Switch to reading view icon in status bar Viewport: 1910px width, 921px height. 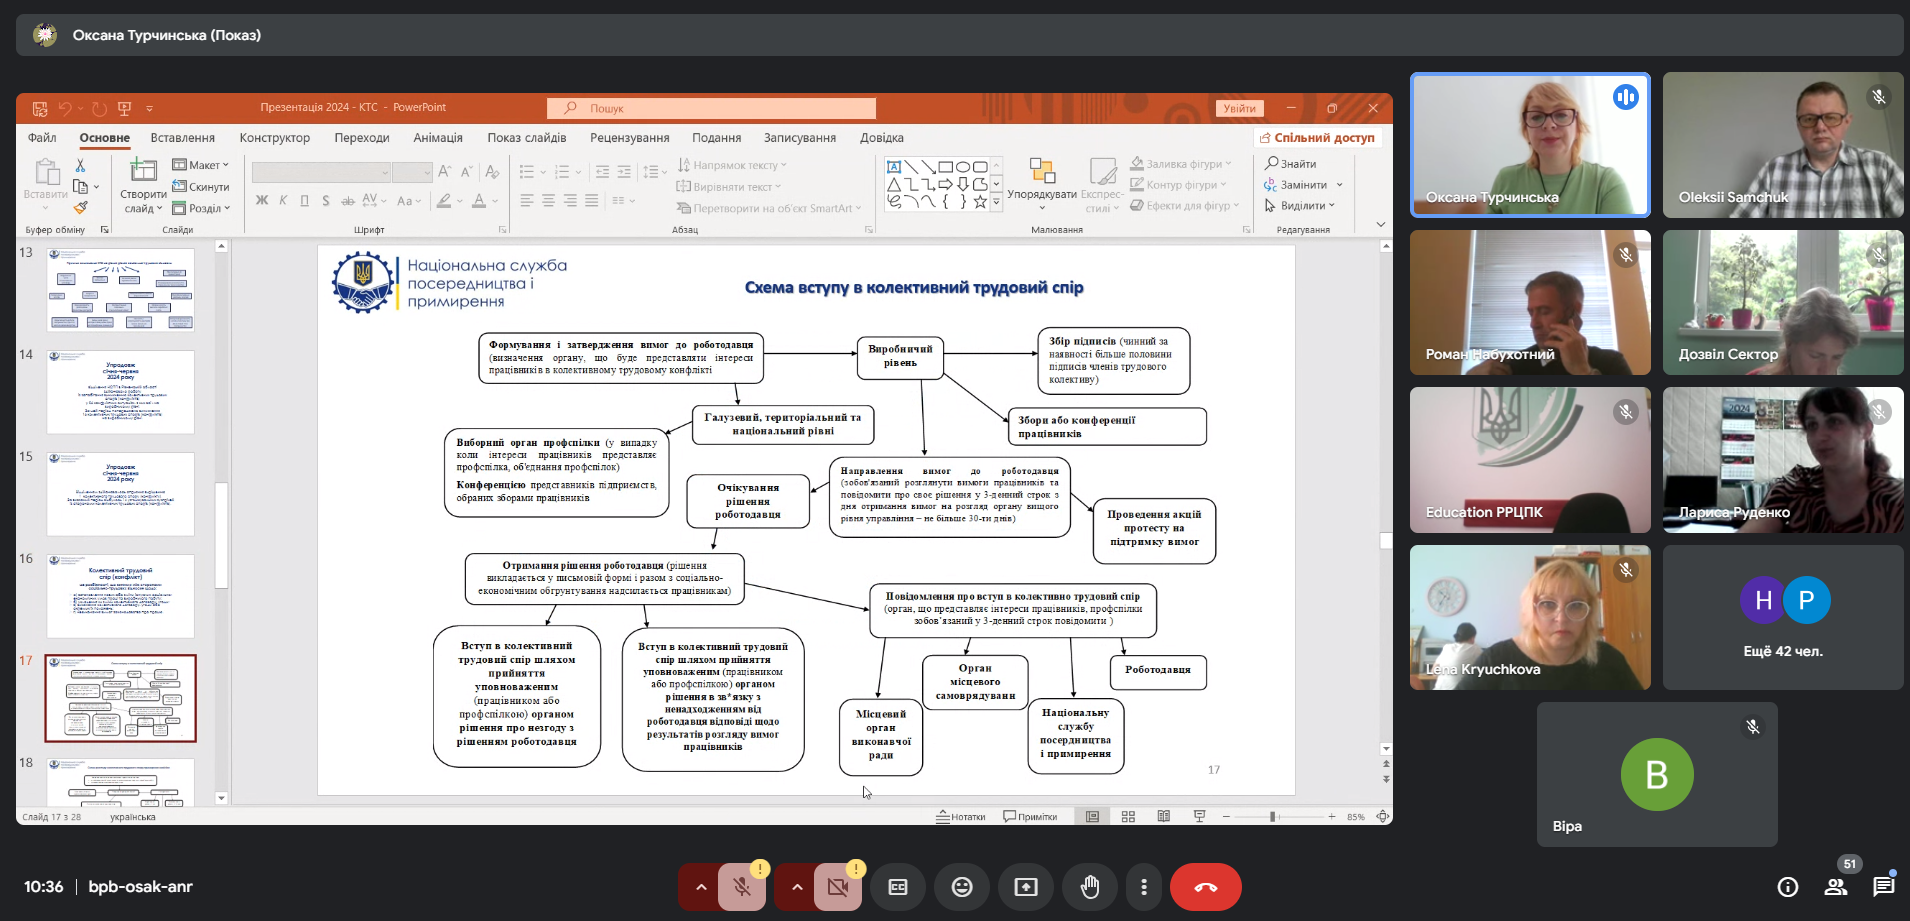1164,817
